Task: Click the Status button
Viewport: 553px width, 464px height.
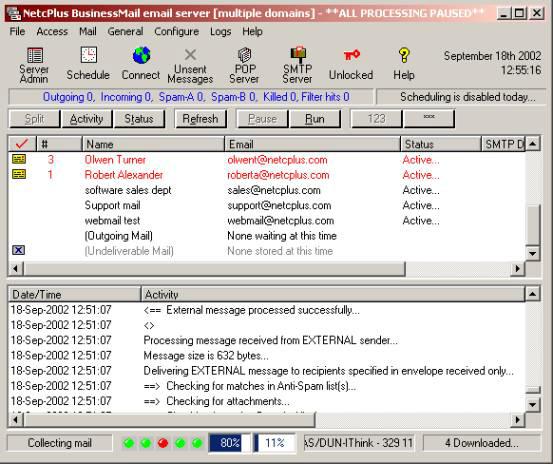Action: click(x=139, y=119)
